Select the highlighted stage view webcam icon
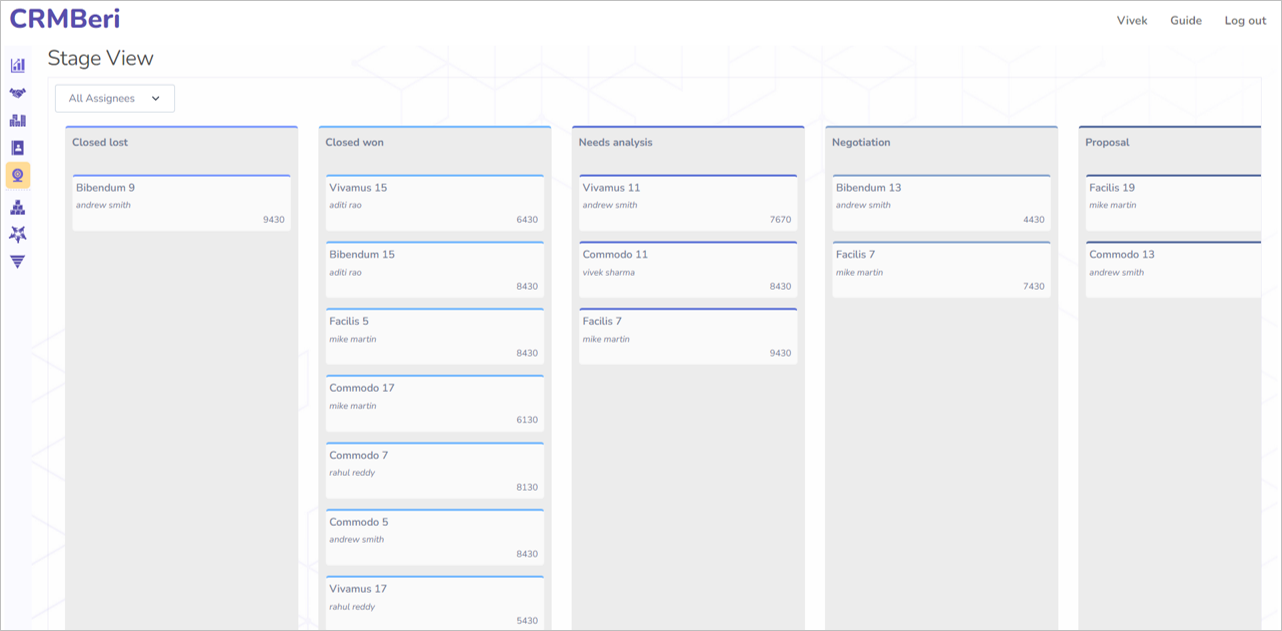 [18, 176]
